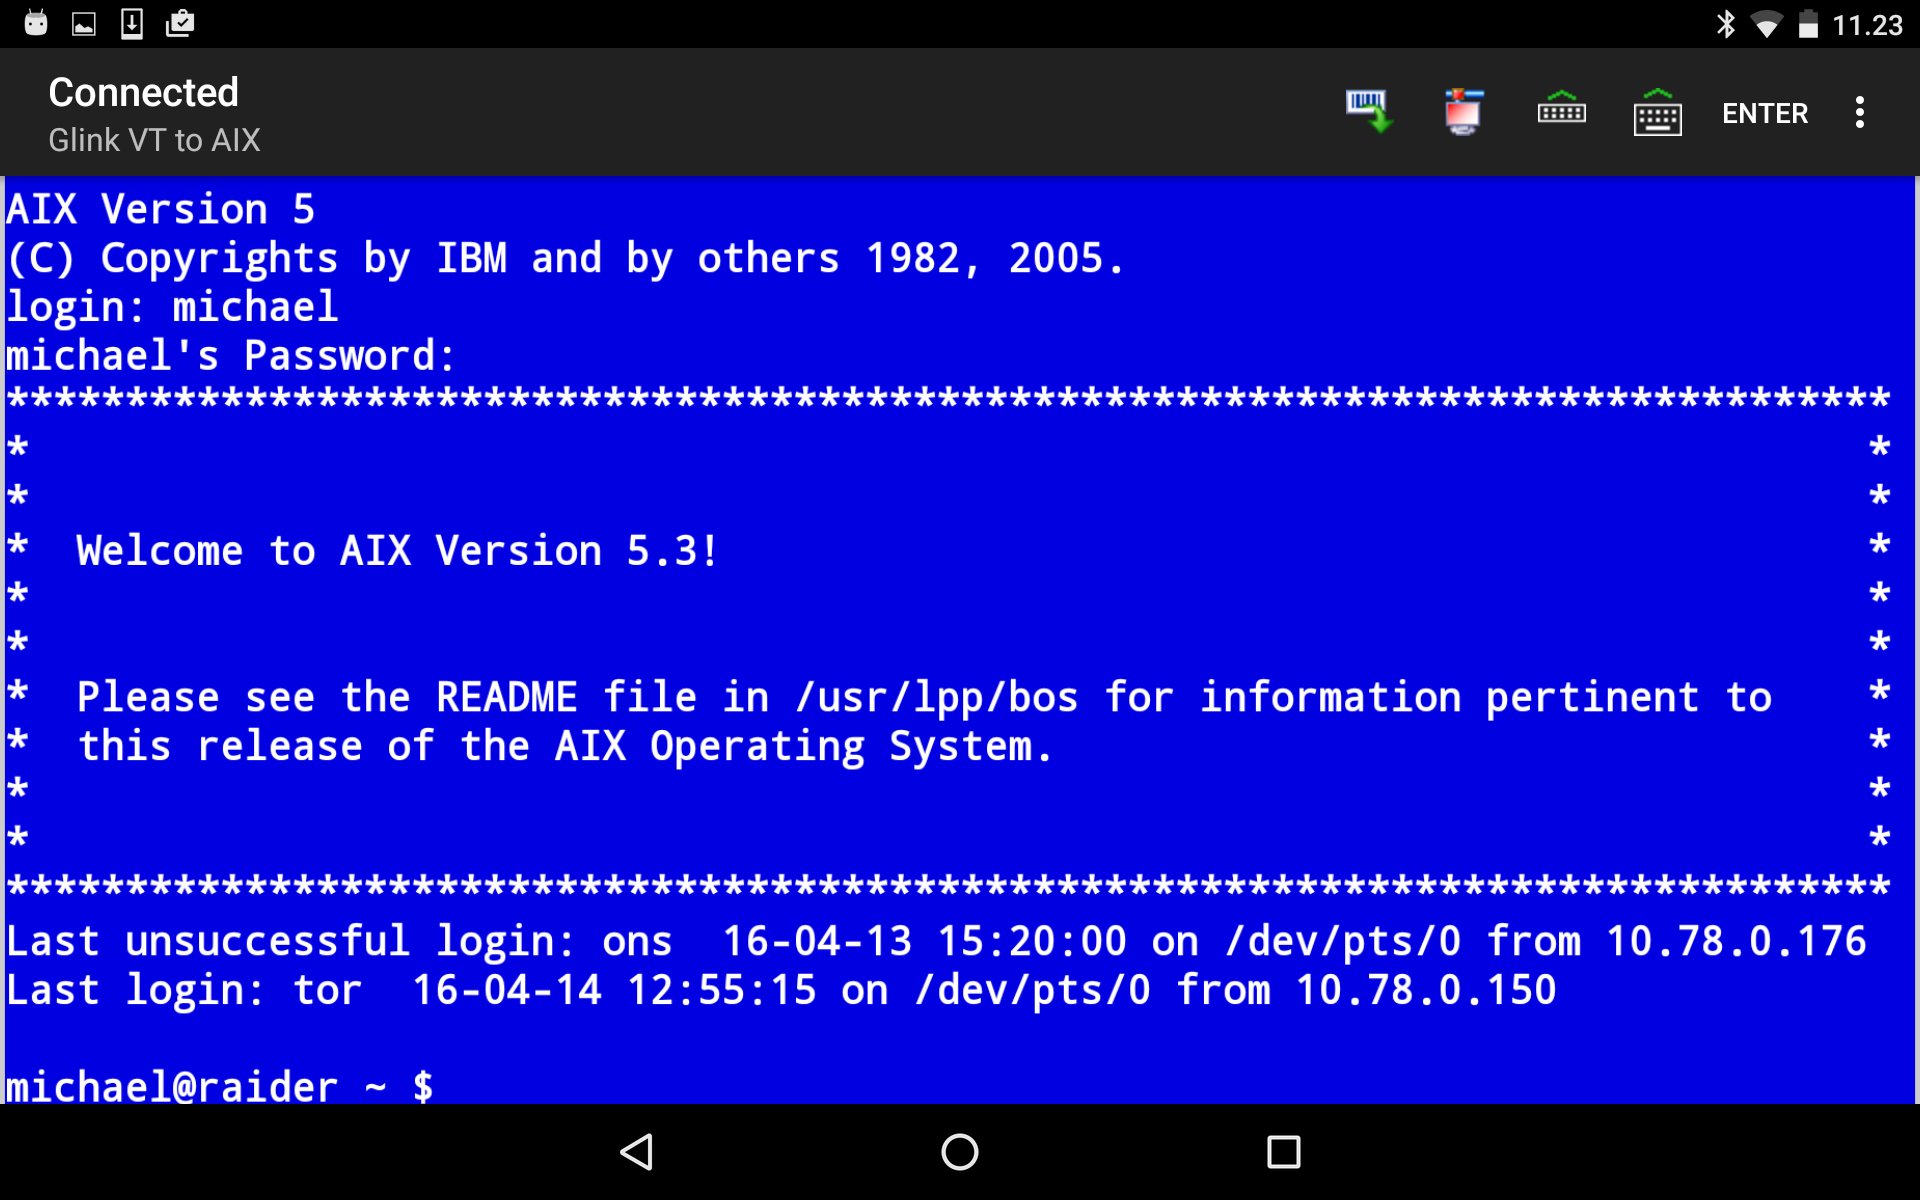
Task: Tap the briefcase checkmark notification icon
Action: tap(180, 24)
